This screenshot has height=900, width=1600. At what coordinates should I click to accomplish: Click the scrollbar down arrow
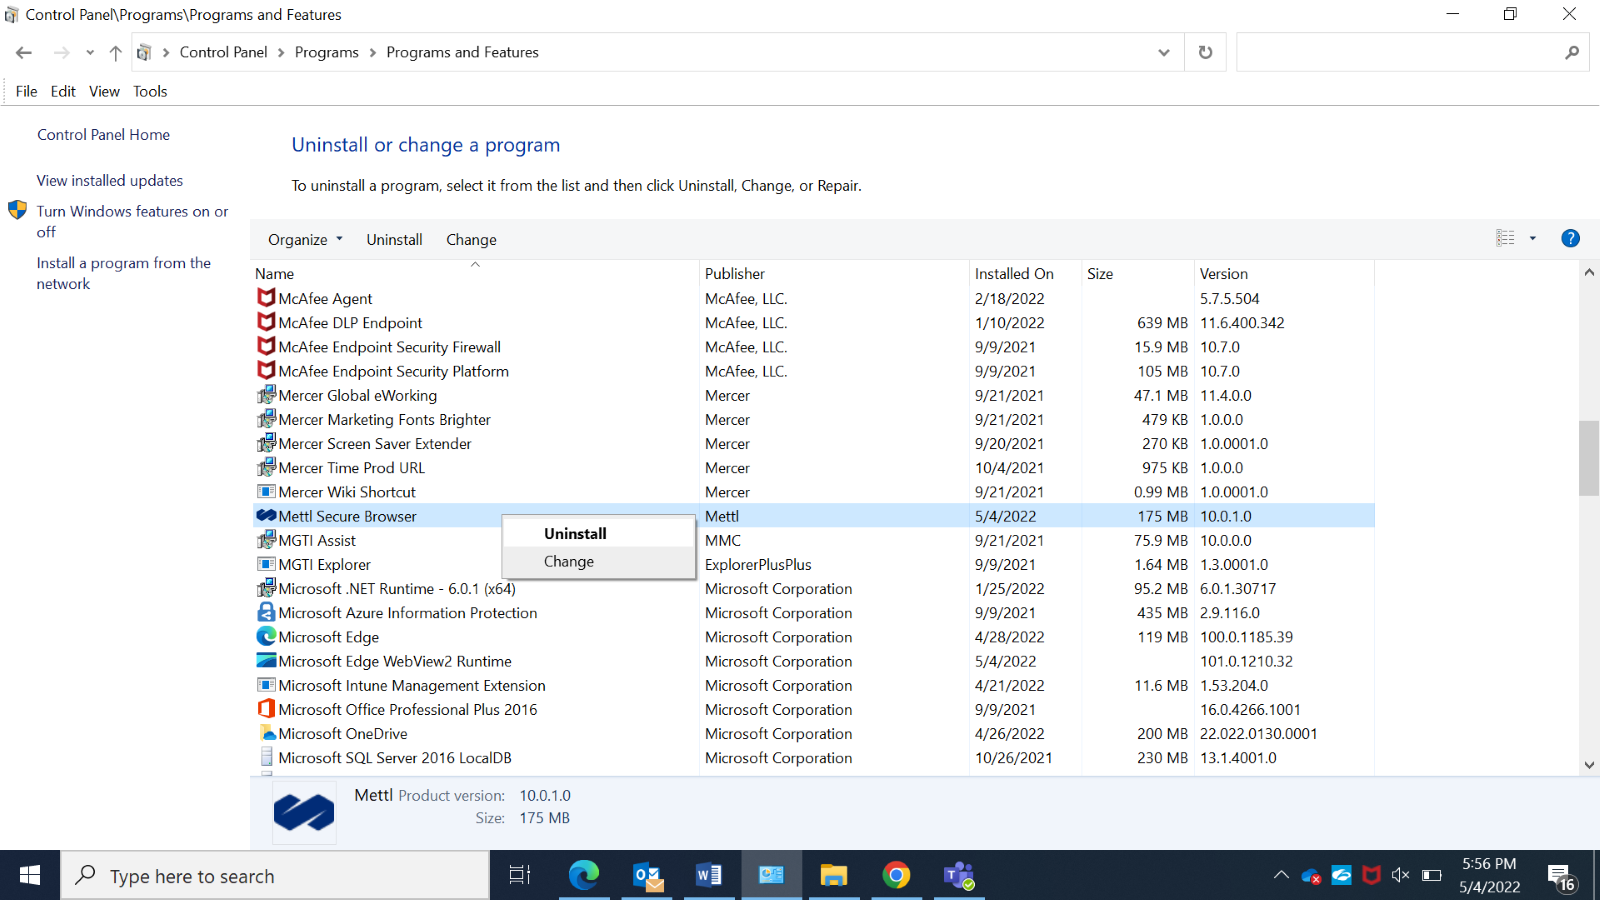click(1588, 765)
